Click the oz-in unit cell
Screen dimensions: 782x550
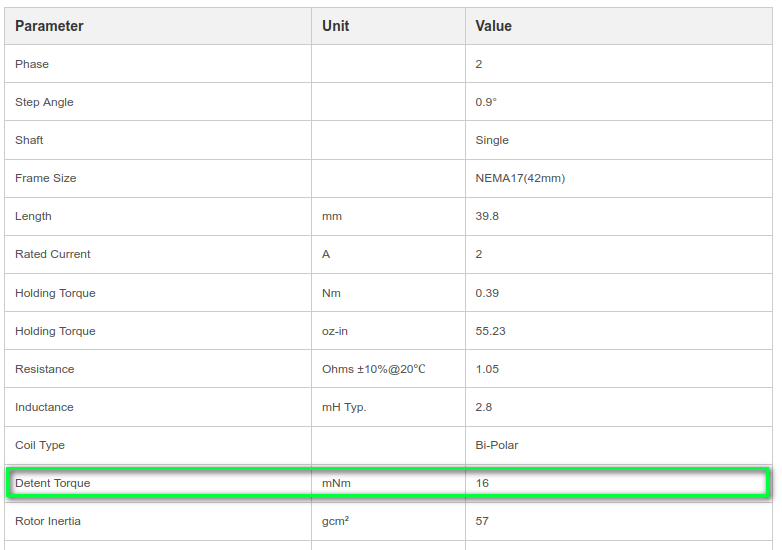[x=389, y=331]
